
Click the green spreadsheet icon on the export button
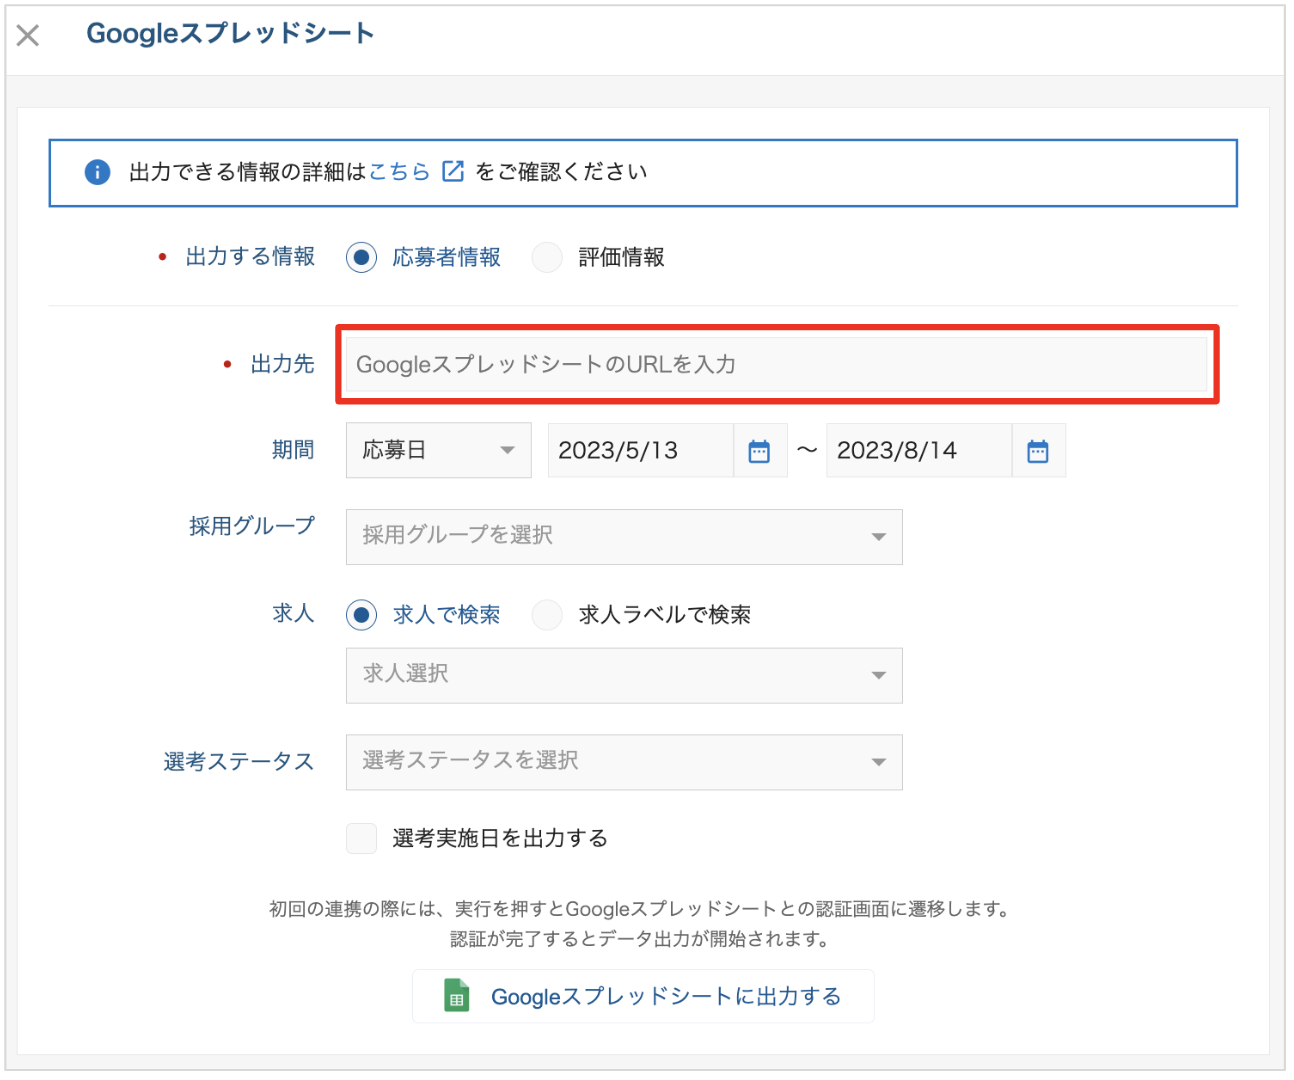(x=457, y=996)
